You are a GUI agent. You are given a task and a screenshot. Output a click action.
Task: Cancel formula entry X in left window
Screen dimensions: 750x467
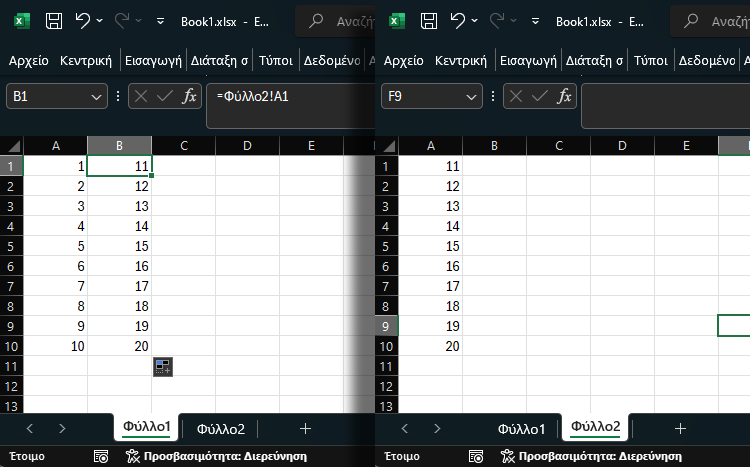click(x=141, y=97)
